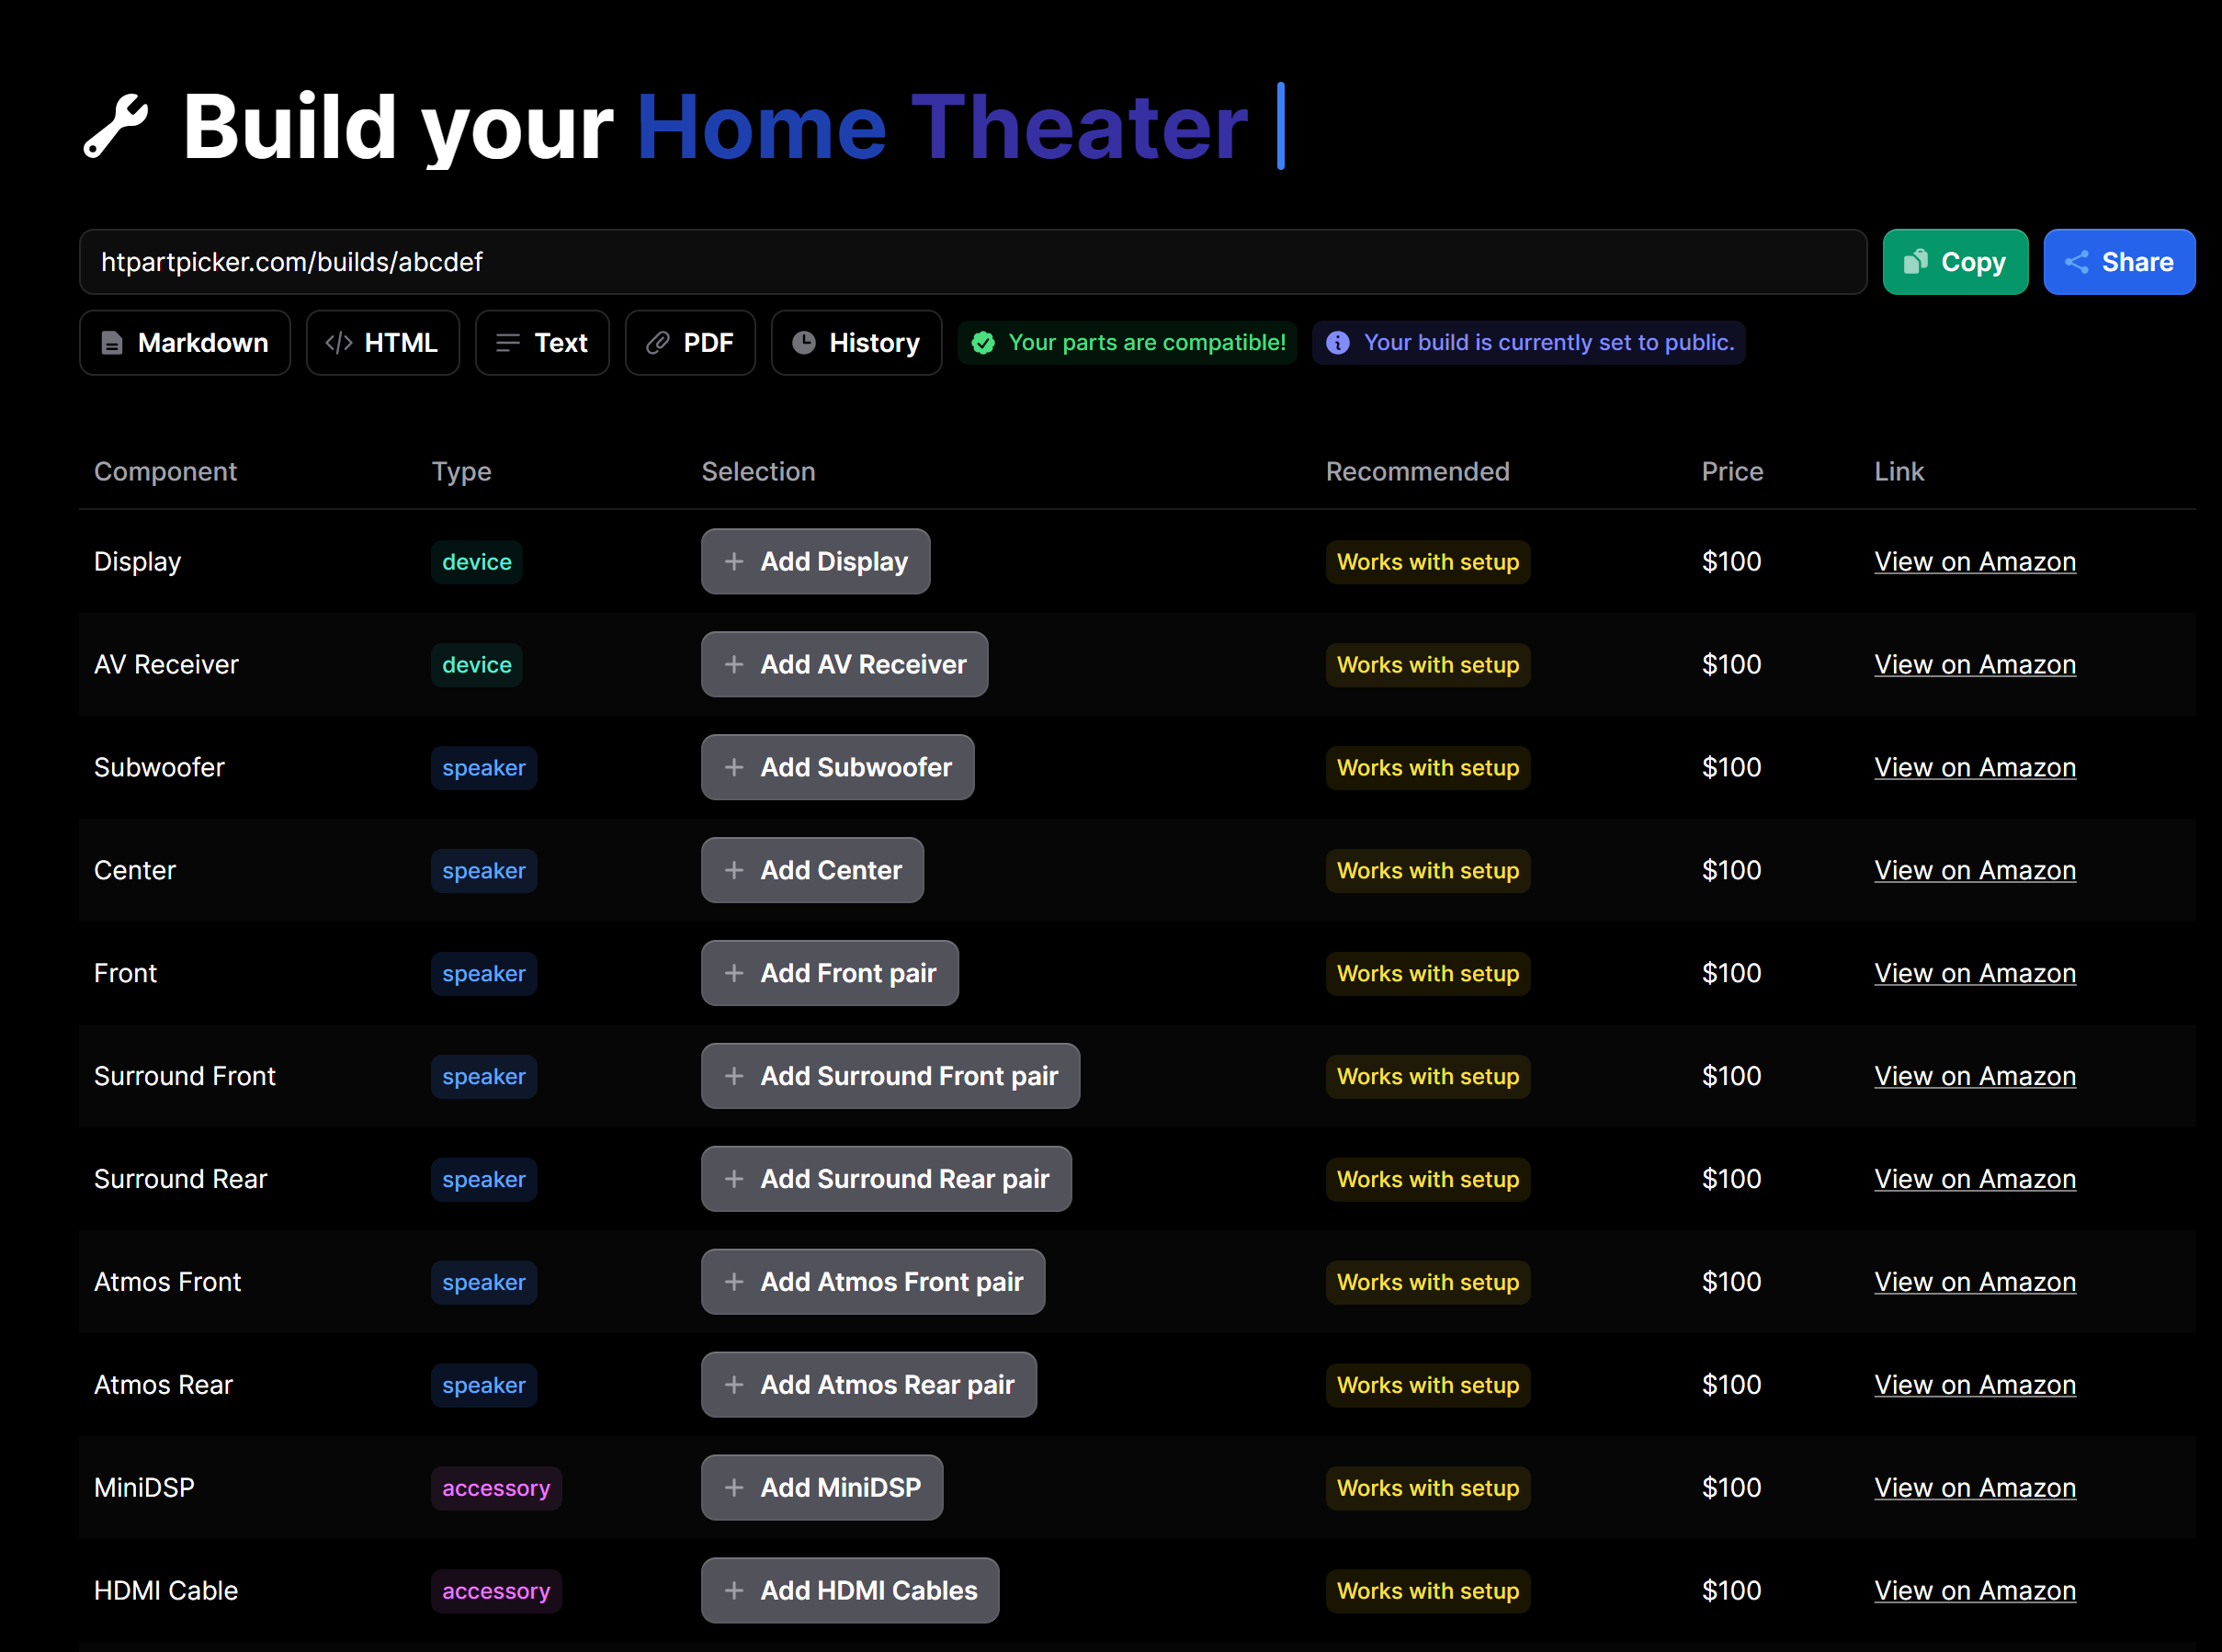The image size is (2222, 1652).
Task: Add HDMI Cables
Action: pos(850,1592)
